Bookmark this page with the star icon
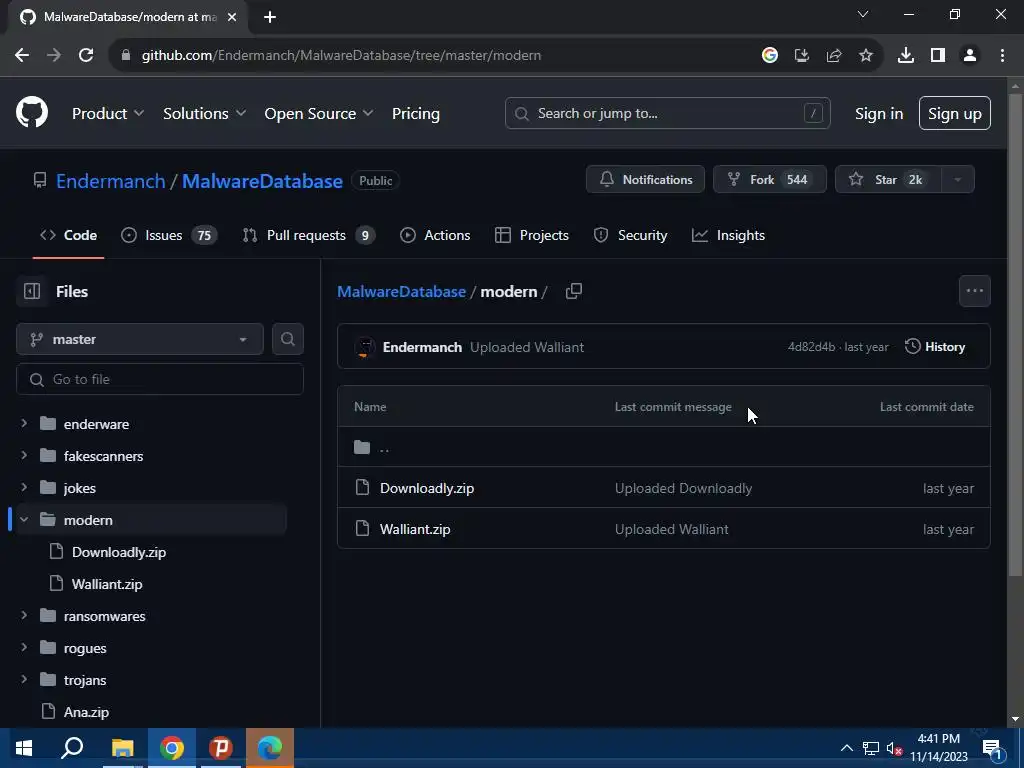The width and height of the screenshot is (1024, 768). click(x=866, y=56)
